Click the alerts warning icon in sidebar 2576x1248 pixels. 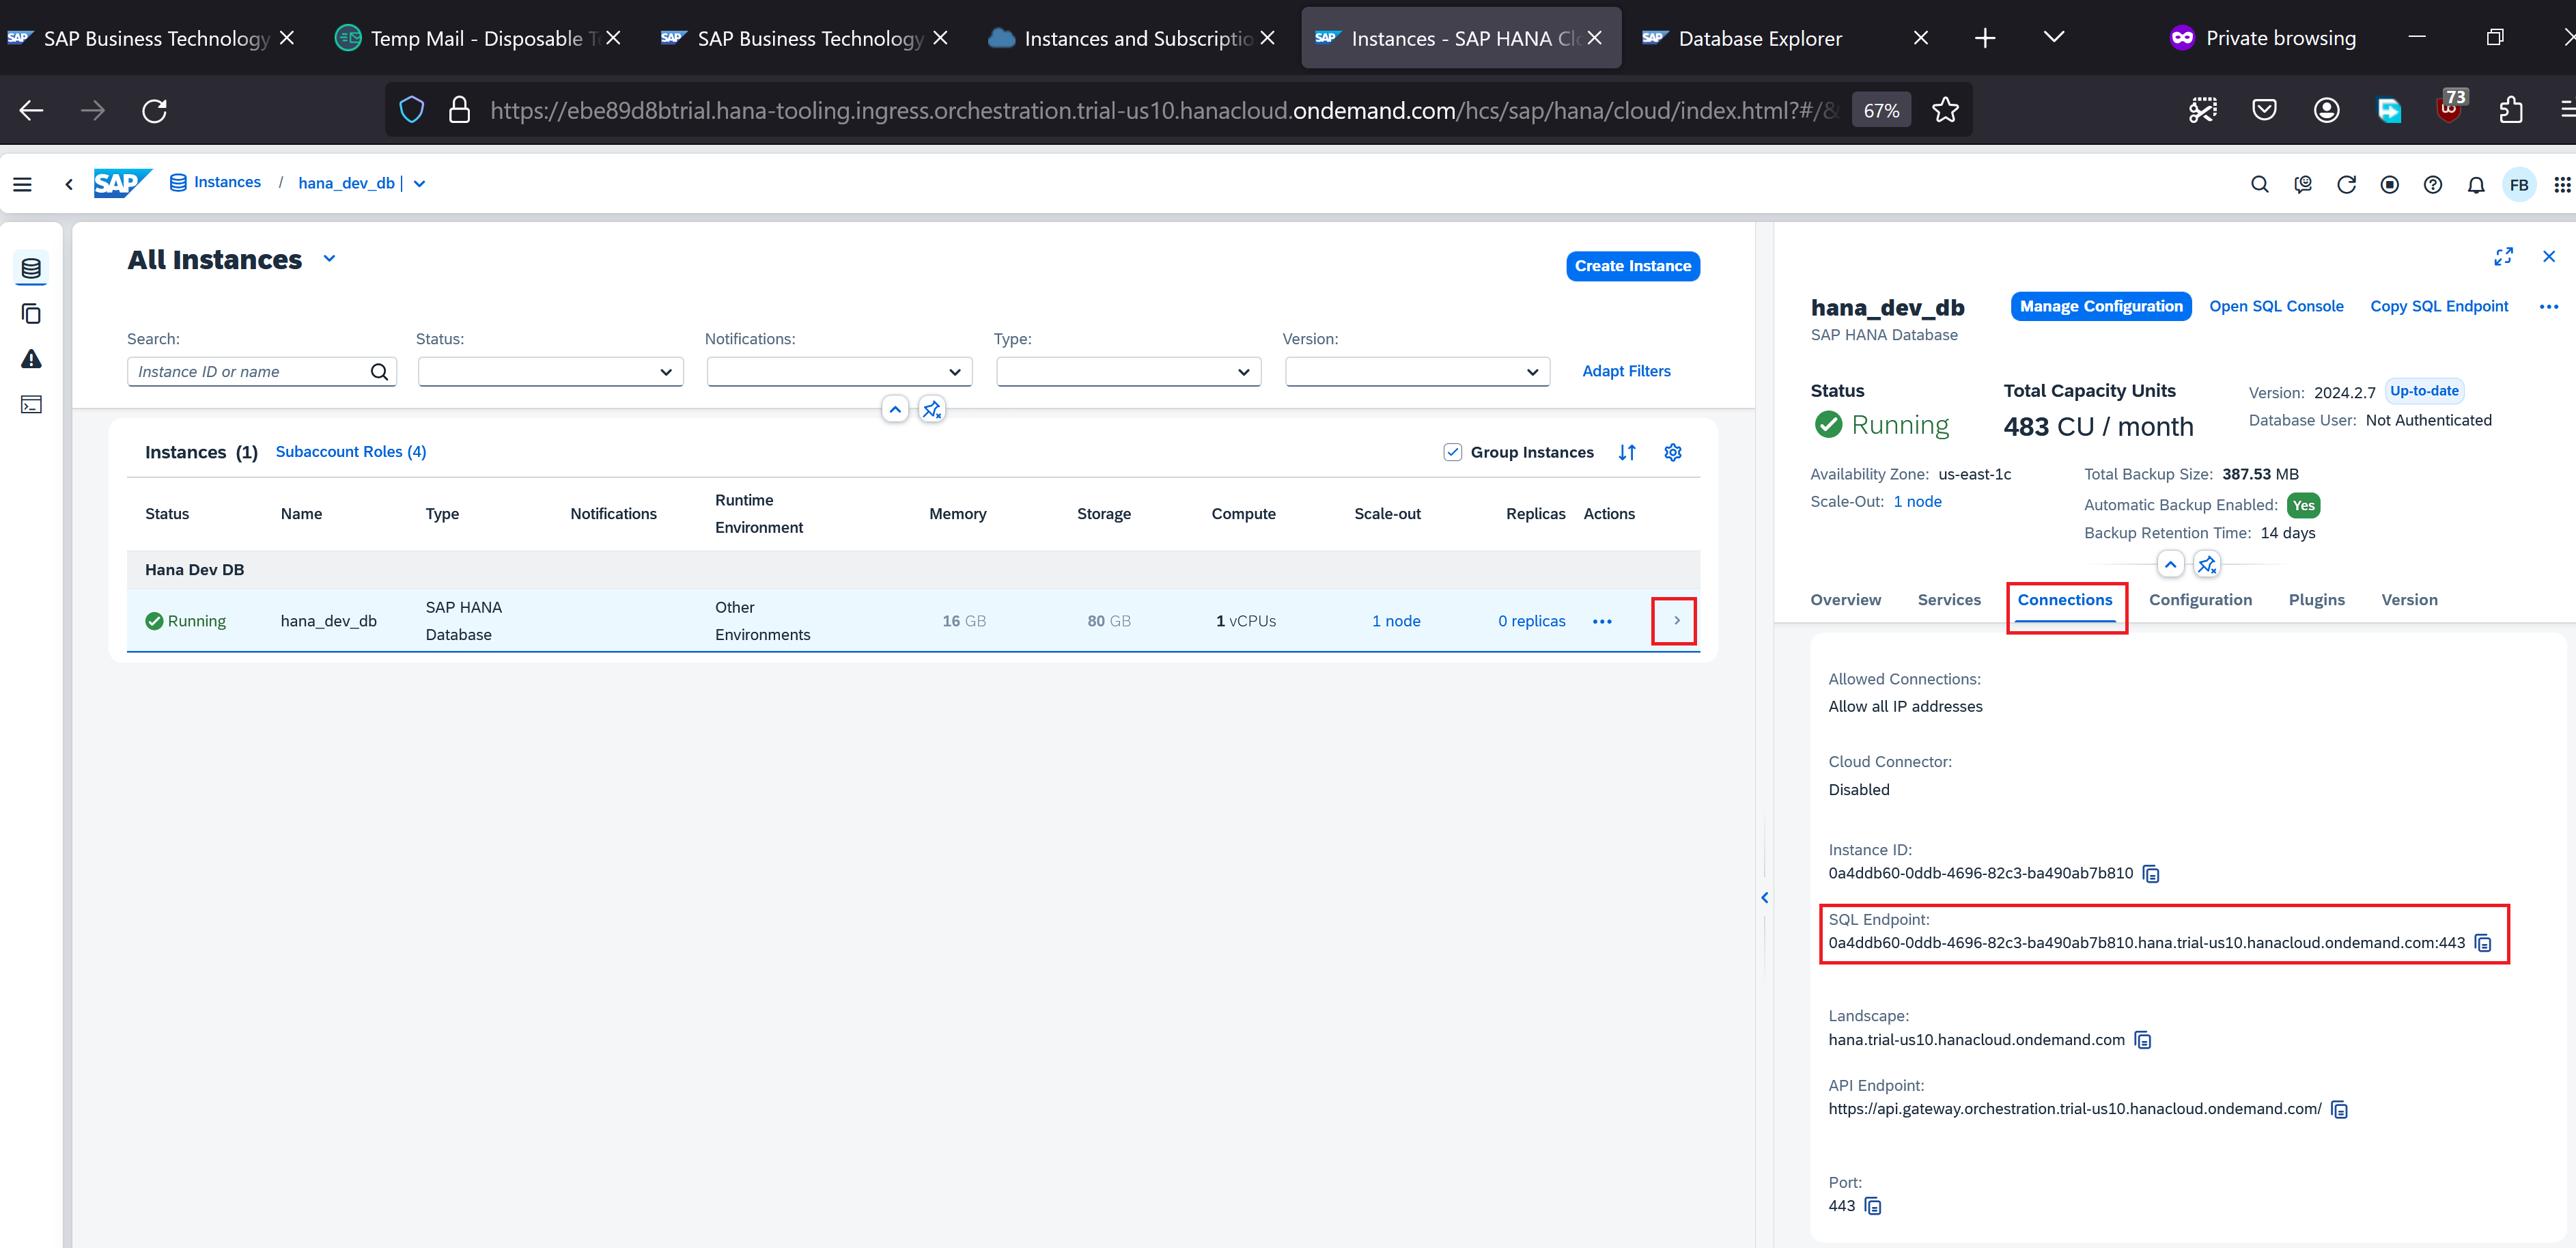point(31,359)
